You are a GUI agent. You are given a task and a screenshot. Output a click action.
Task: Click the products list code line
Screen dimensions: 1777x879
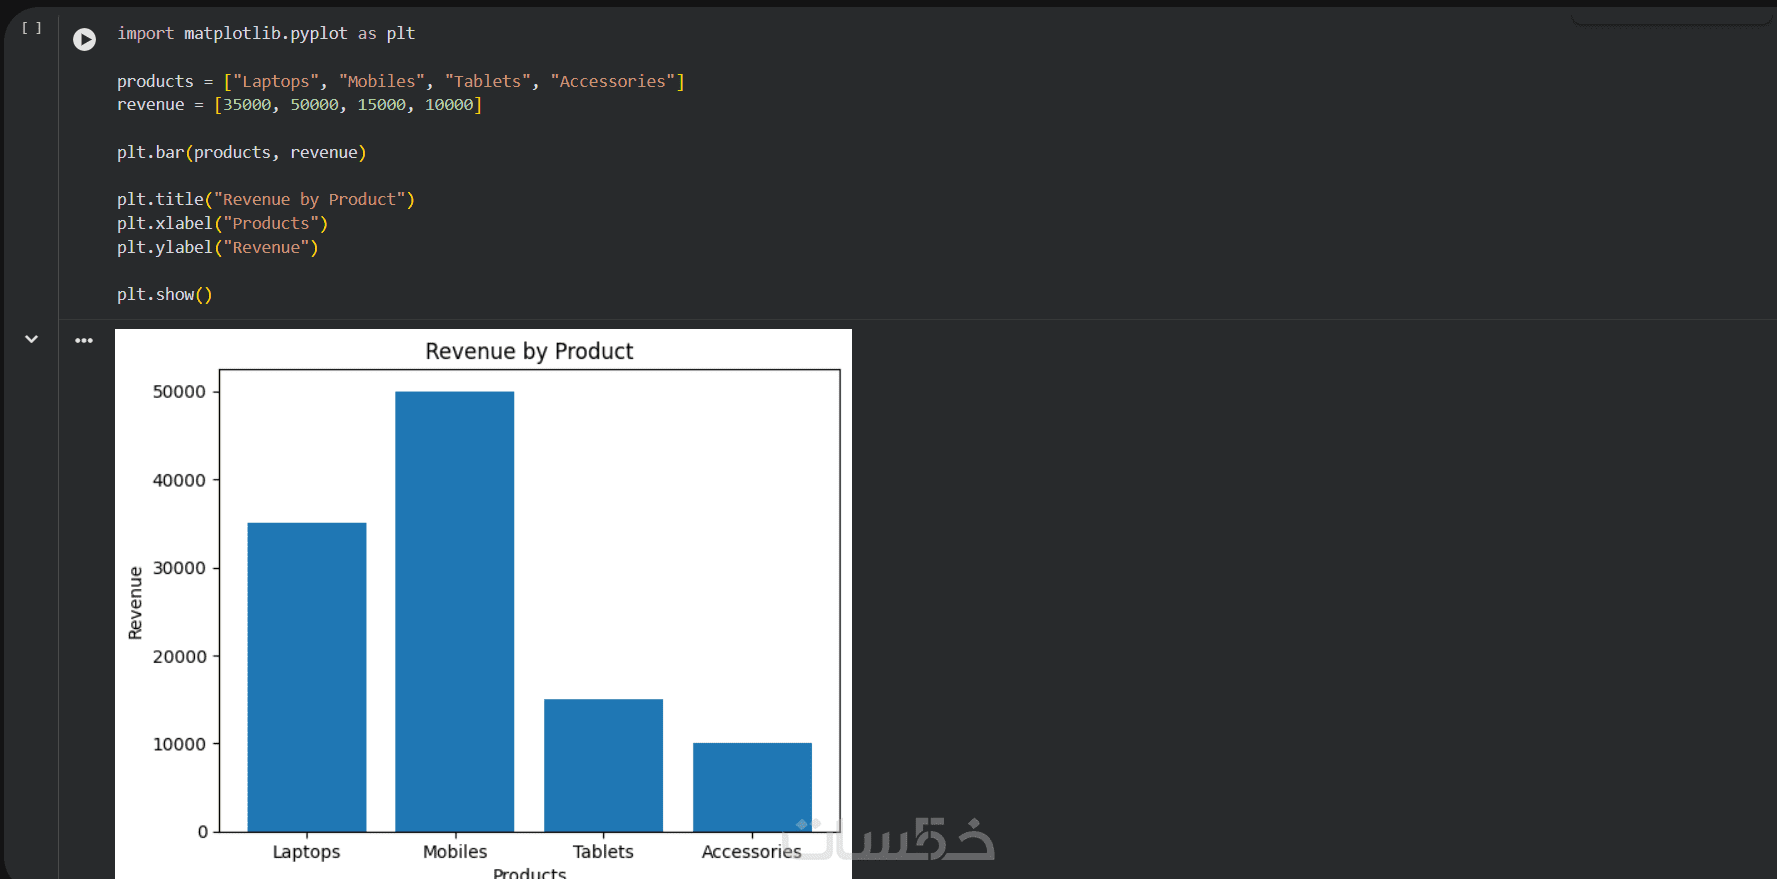(400, 81)
